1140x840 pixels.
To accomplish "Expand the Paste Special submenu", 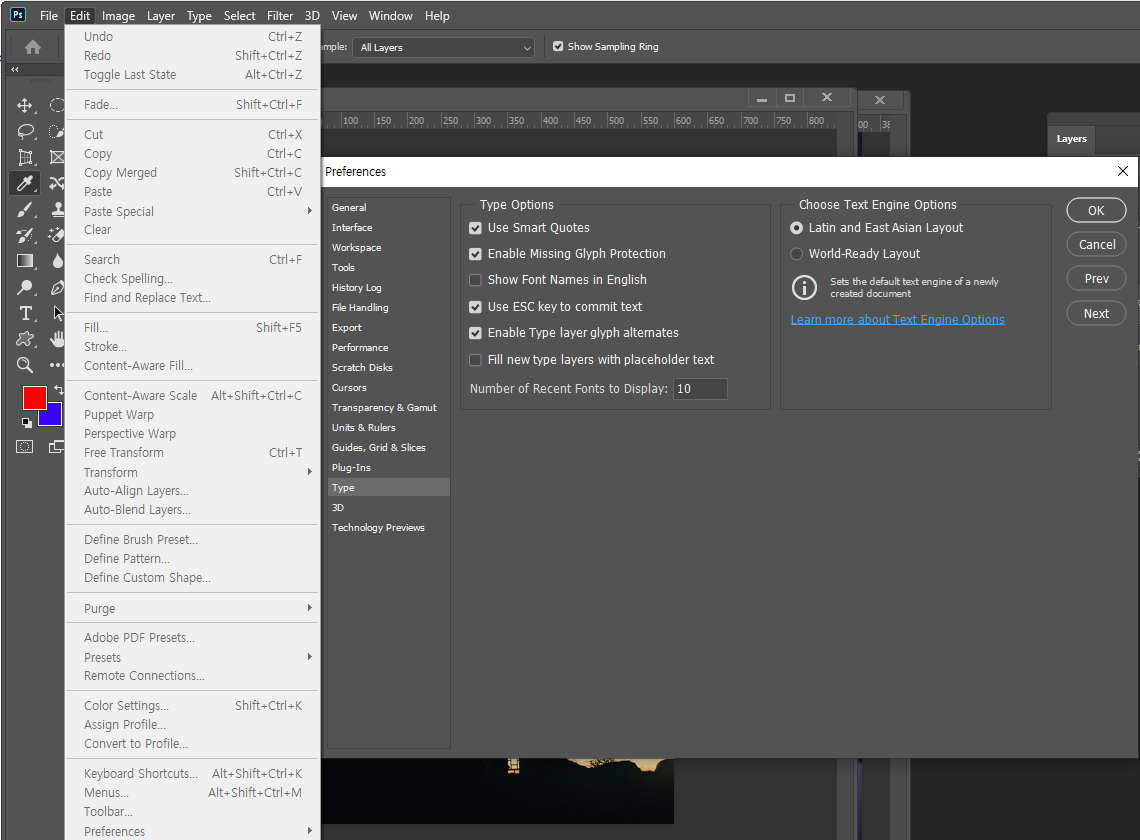I will 193,212.
